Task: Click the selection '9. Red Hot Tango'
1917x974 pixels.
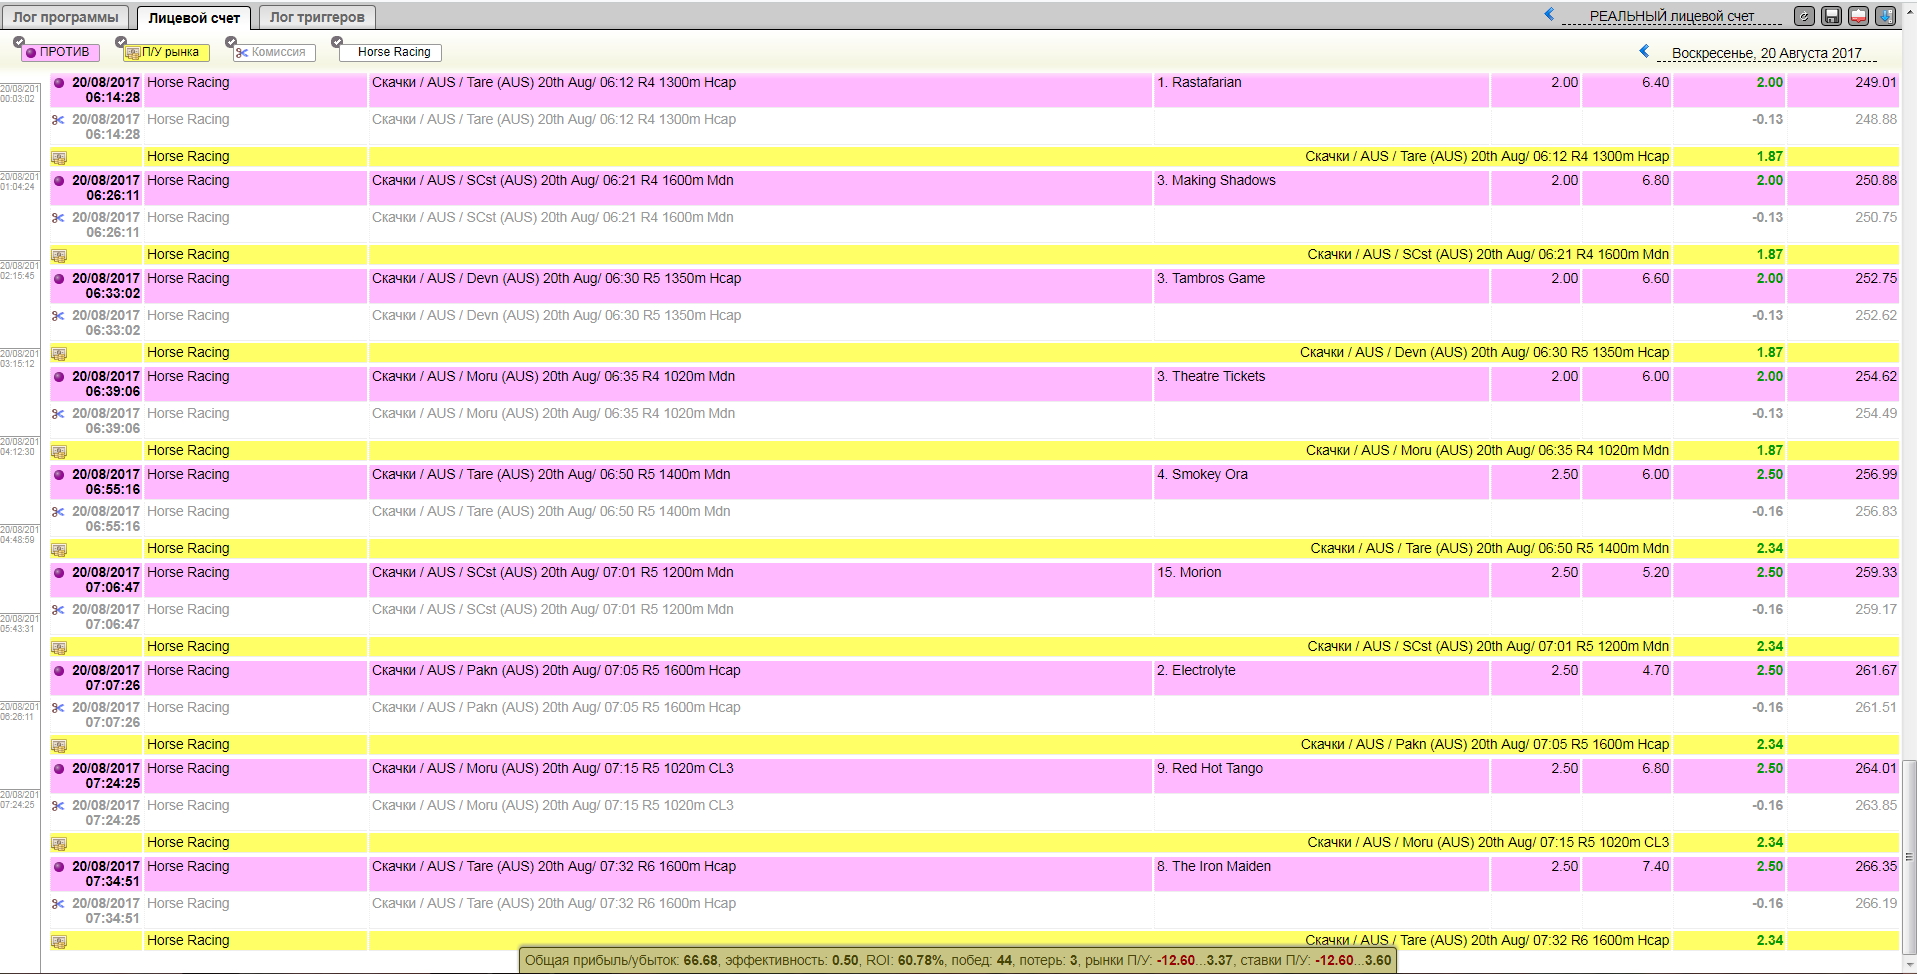Action: pos(1210,769)
